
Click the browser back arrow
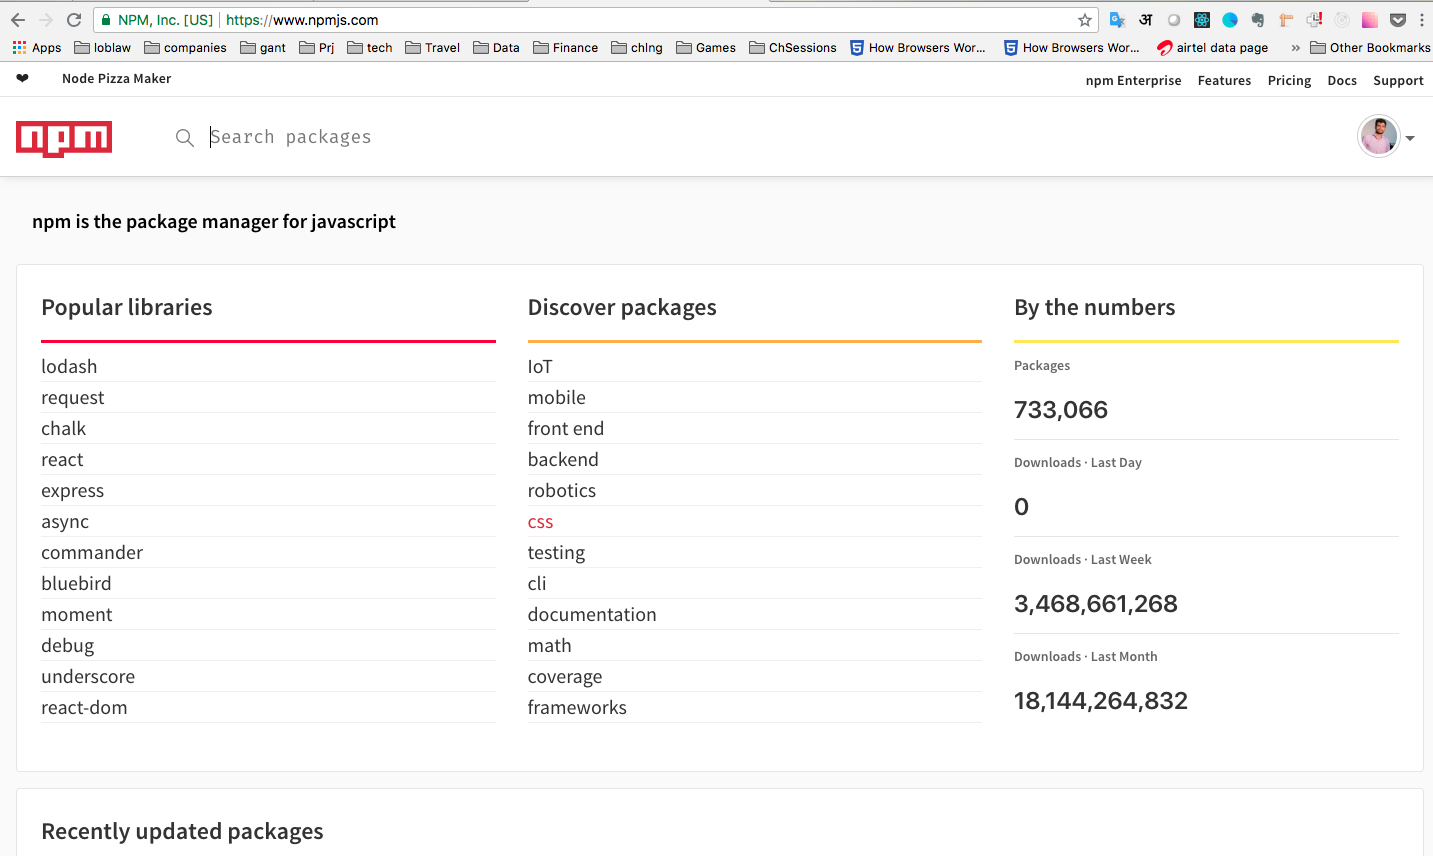point(18,20)
